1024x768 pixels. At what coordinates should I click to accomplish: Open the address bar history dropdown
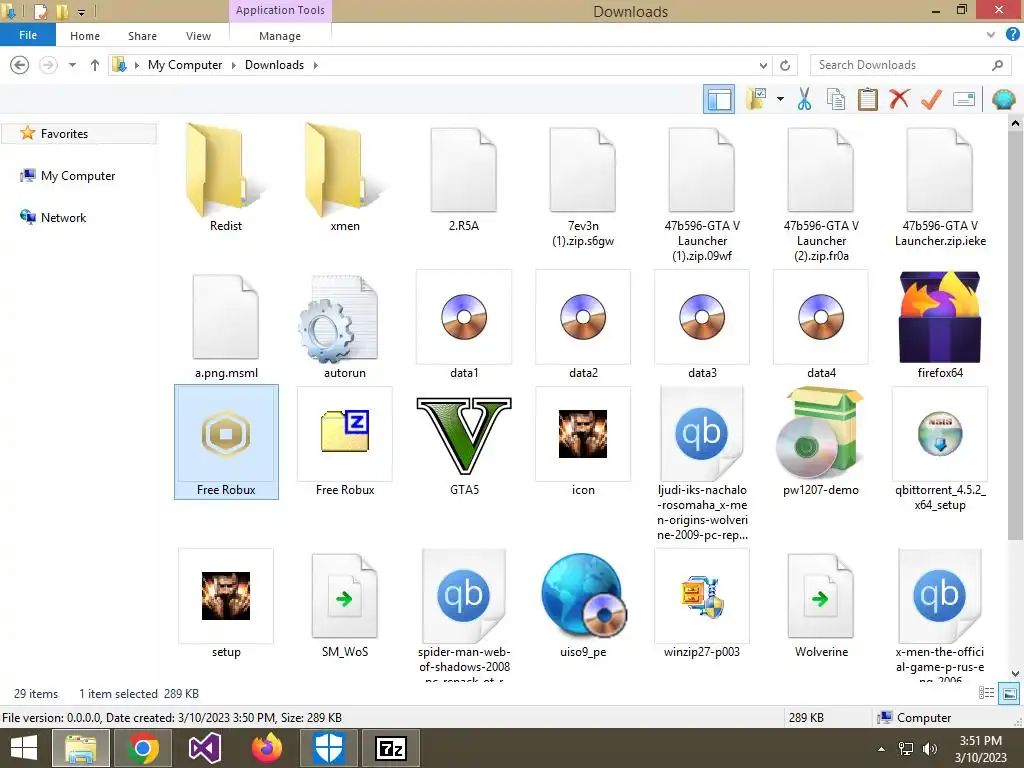(763, 65)
